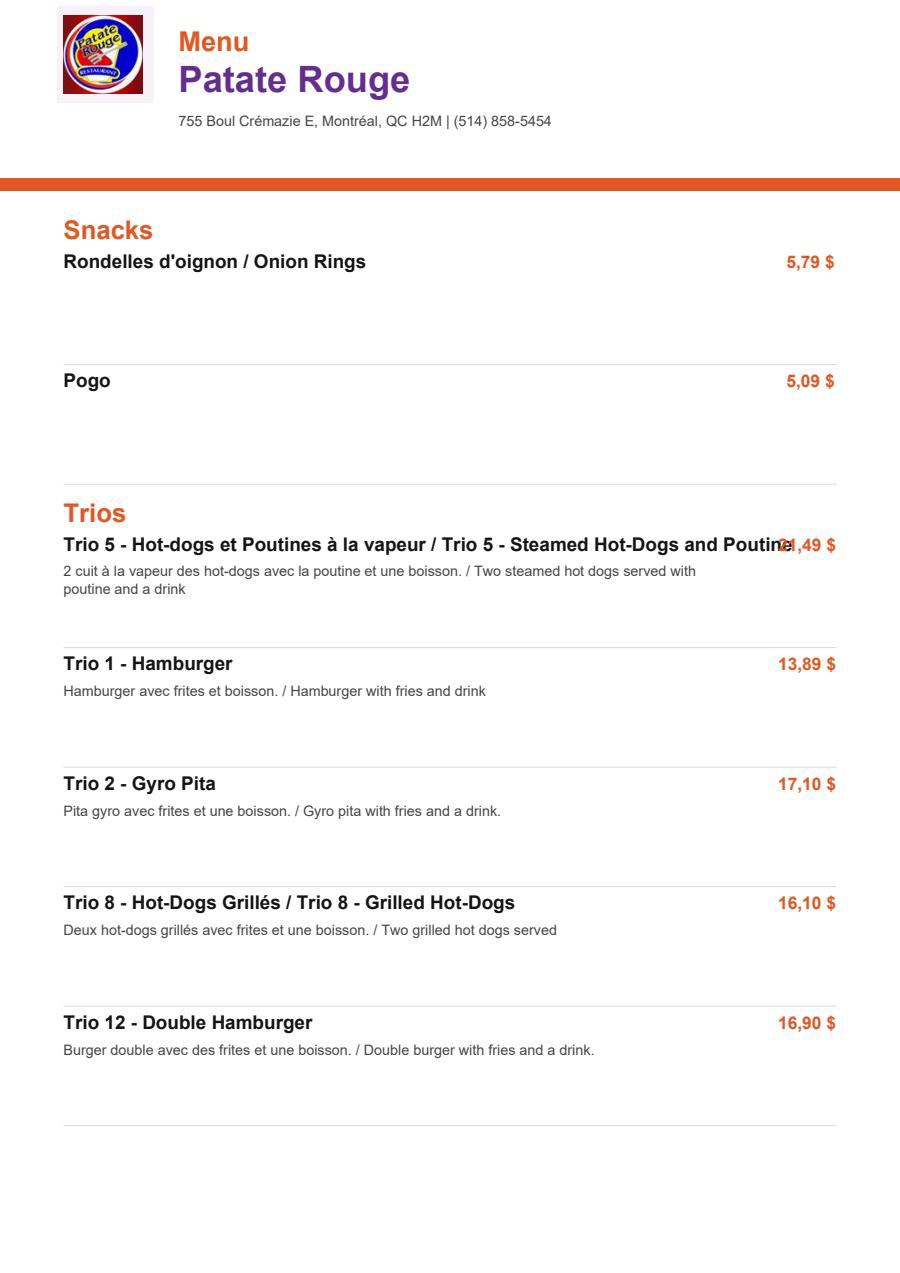Viewport: 900px width, 1273px height.
Task: Open the Snacks section heading
Action: click(108, 230)
